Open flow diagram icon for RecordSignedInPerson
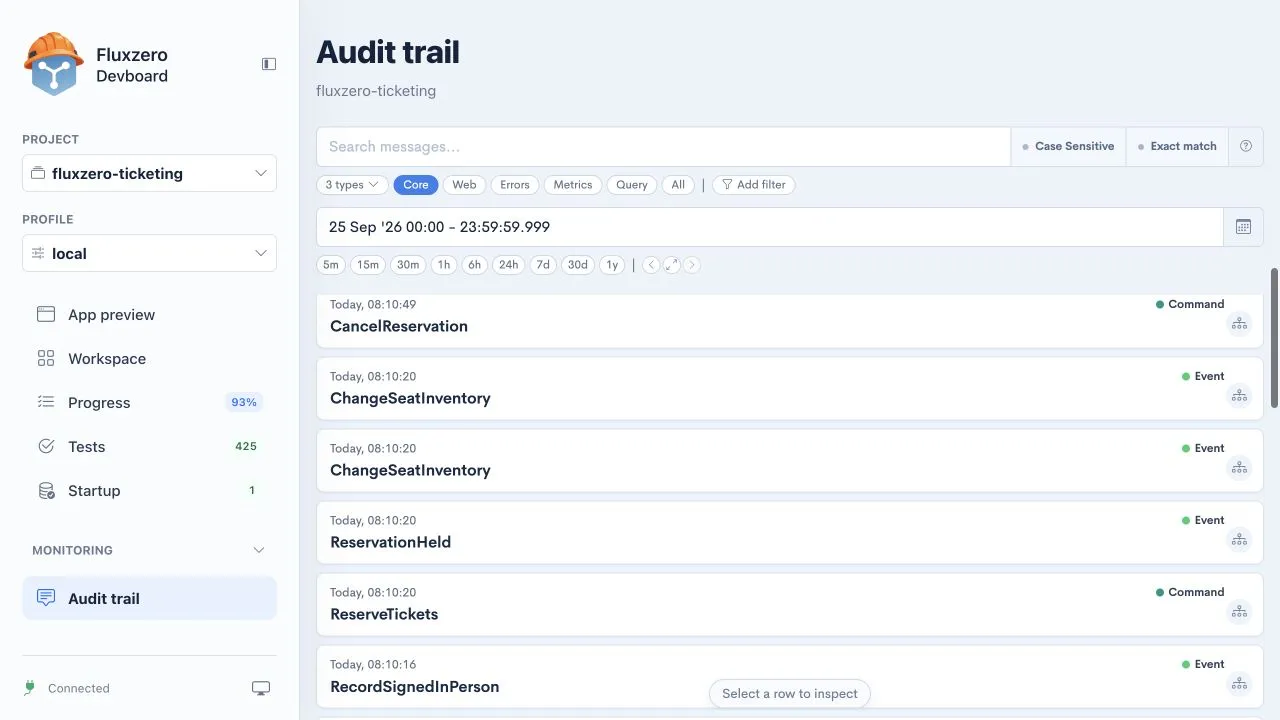 pyautogui.click(x=1239, y=684)
